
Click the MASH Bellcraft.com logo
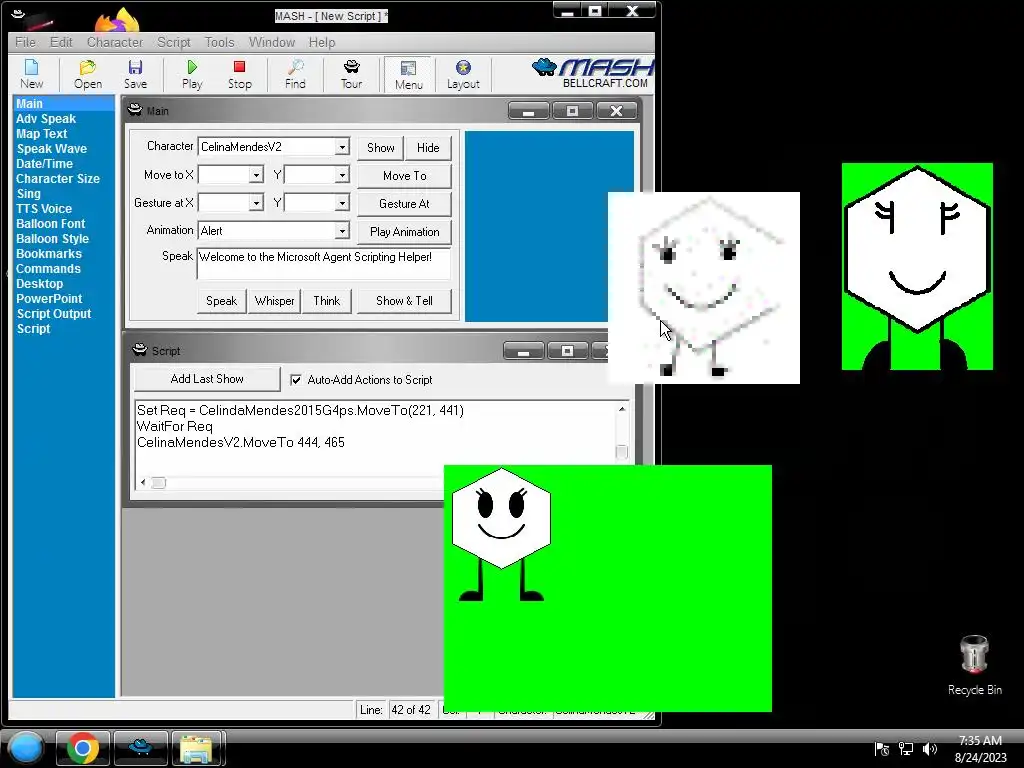click(593, 72)
